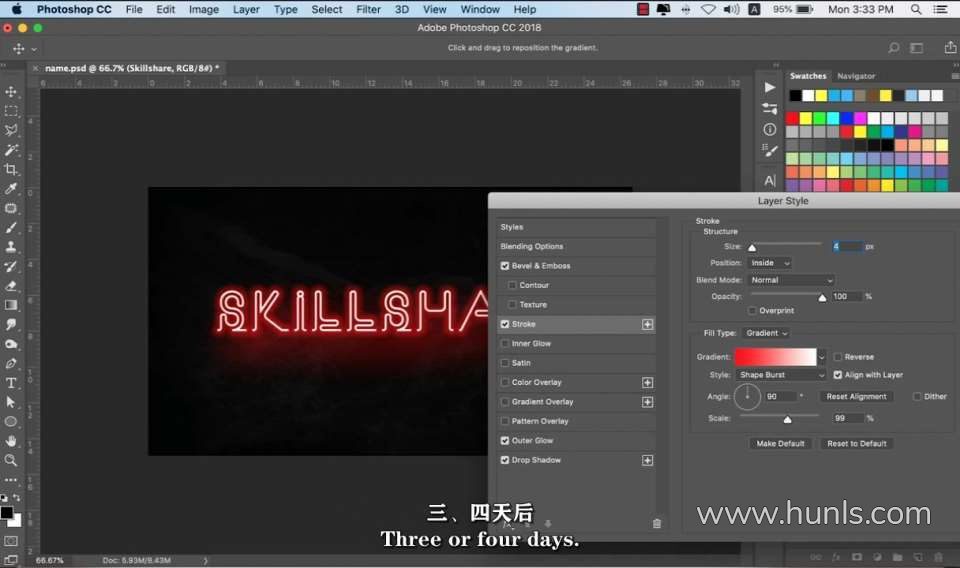Open gradient picker arrow
Viewport: 960px width, 568px height.
point(822,357)
